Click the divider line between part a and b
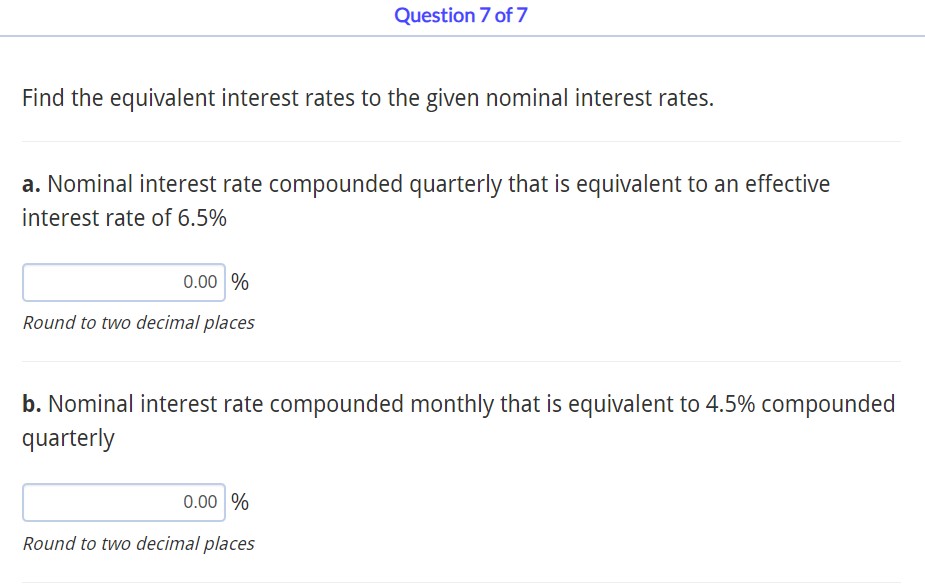Image resolution: width=925 pixels, height=588 pixels. (x=462, y=362)
